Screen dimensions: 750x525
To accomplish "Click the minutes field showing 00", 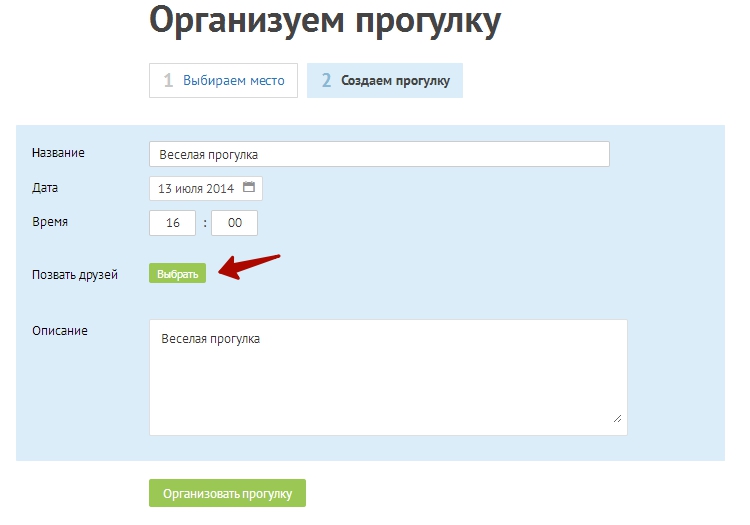I will point(234,223).
